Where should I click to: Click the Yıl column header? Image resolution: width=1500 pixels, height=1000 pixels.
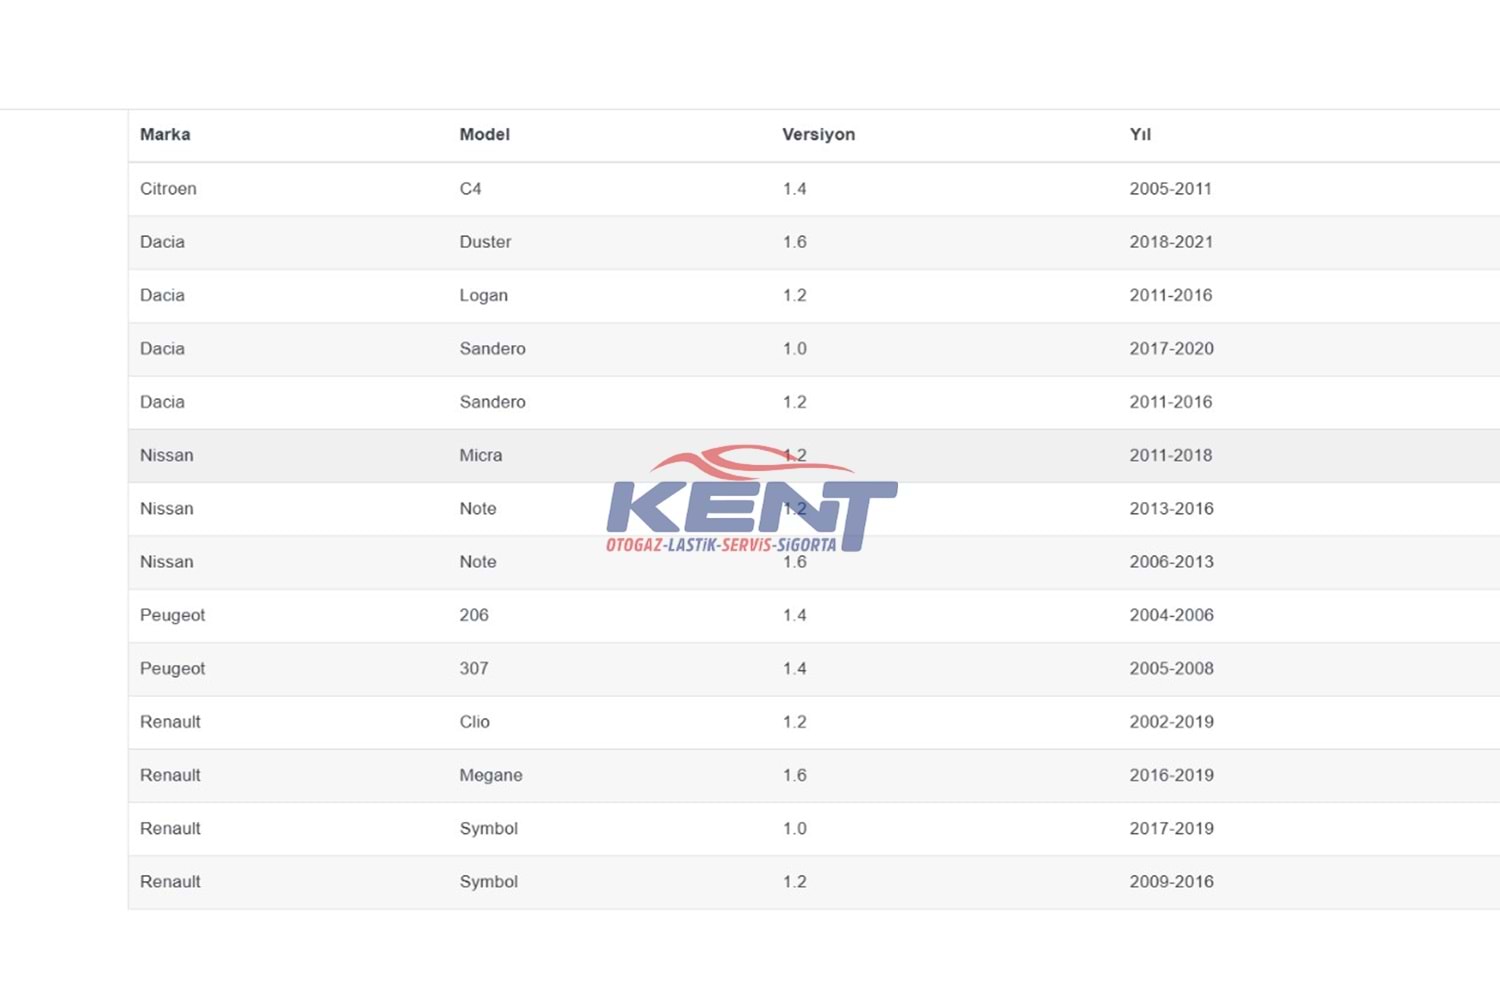click(1140, 135)
